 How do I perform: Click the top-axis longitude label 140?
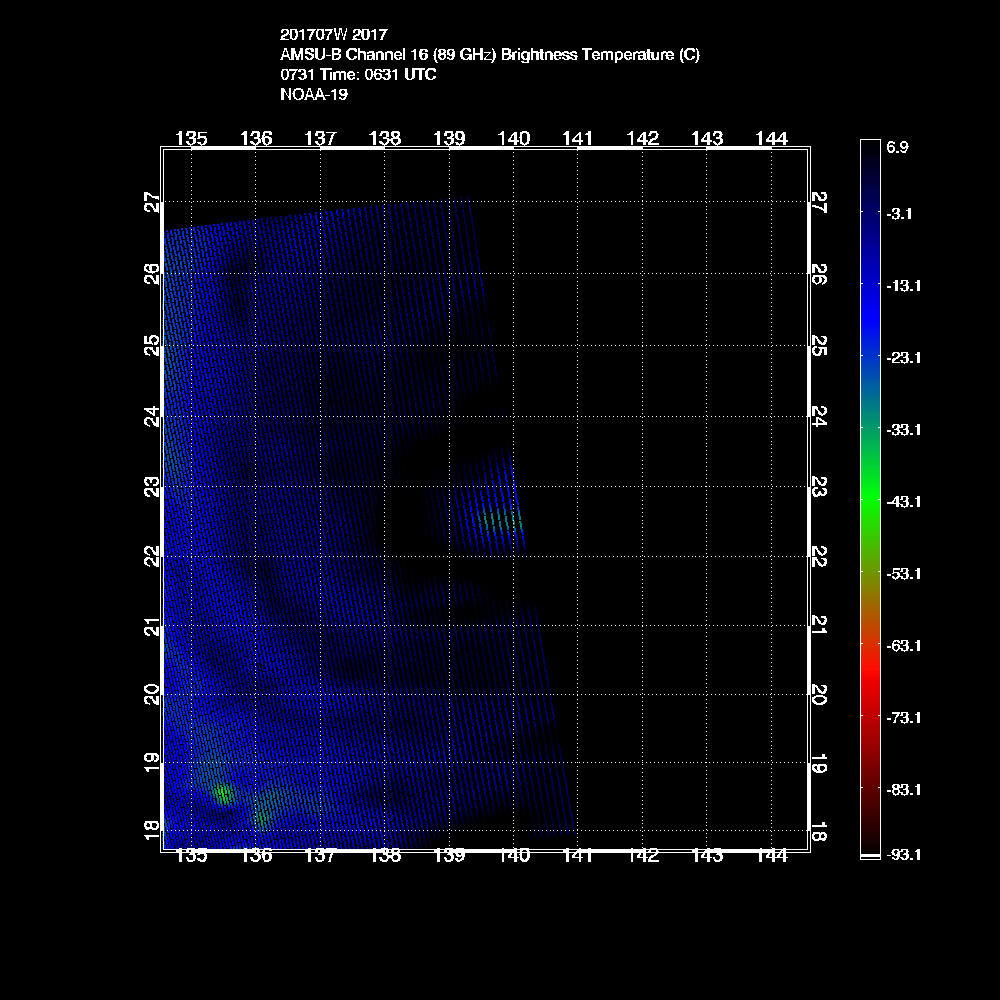(x=514, y=138)
